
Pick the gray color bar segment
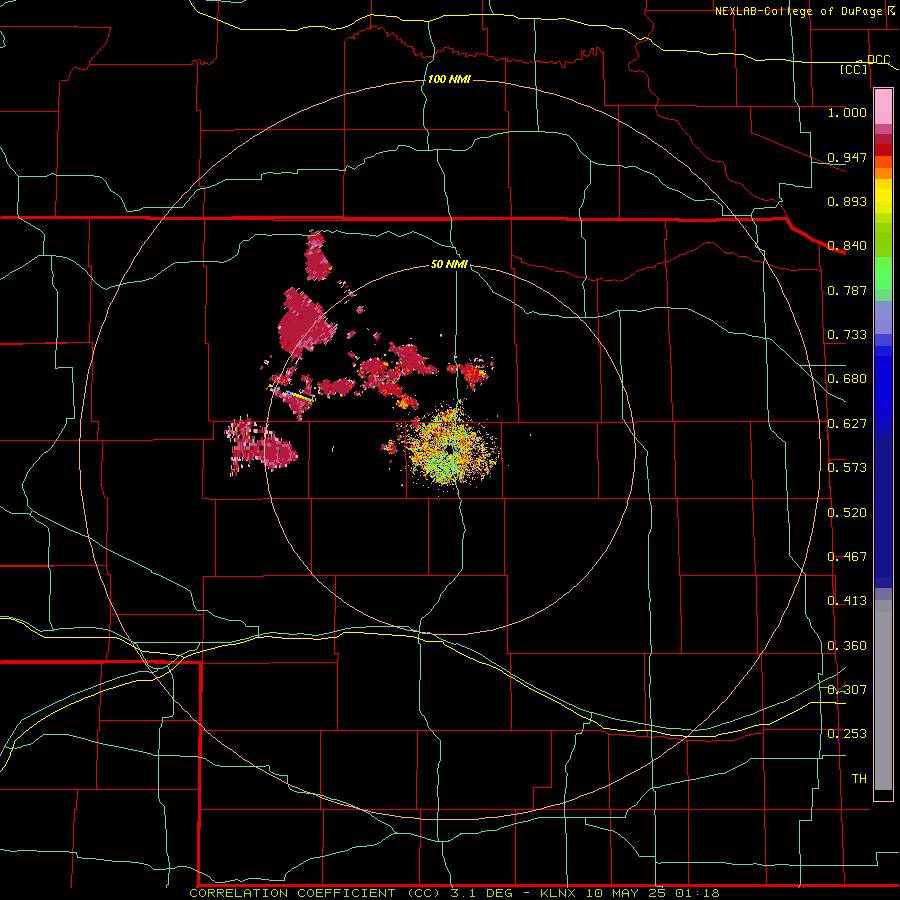(x=883, y=695)
